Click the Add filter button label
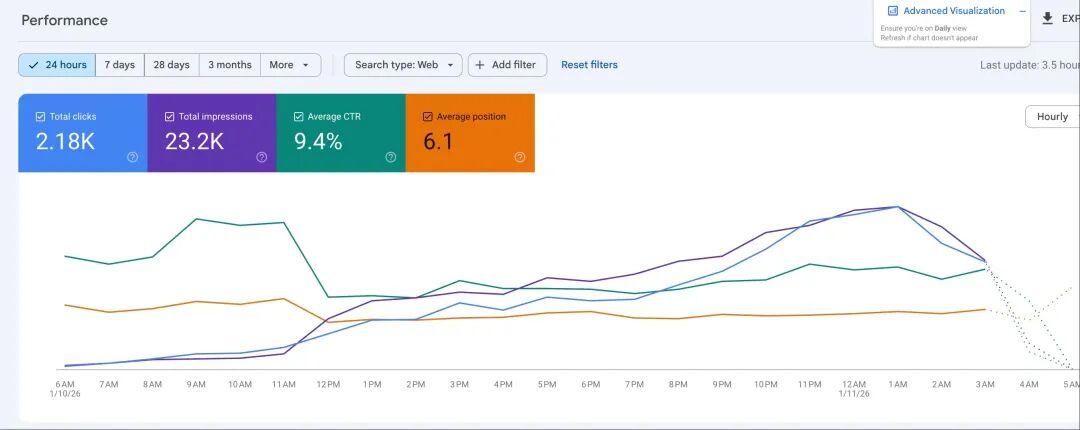This screenshot has width=1080, height=430. [x=513, y=65]
